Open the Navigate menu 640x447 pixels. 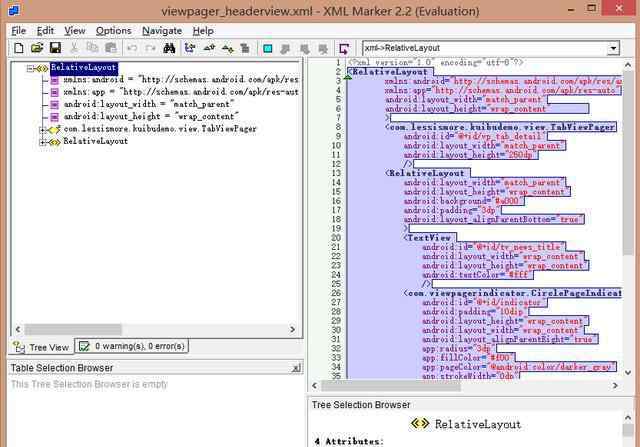point(162,31)
